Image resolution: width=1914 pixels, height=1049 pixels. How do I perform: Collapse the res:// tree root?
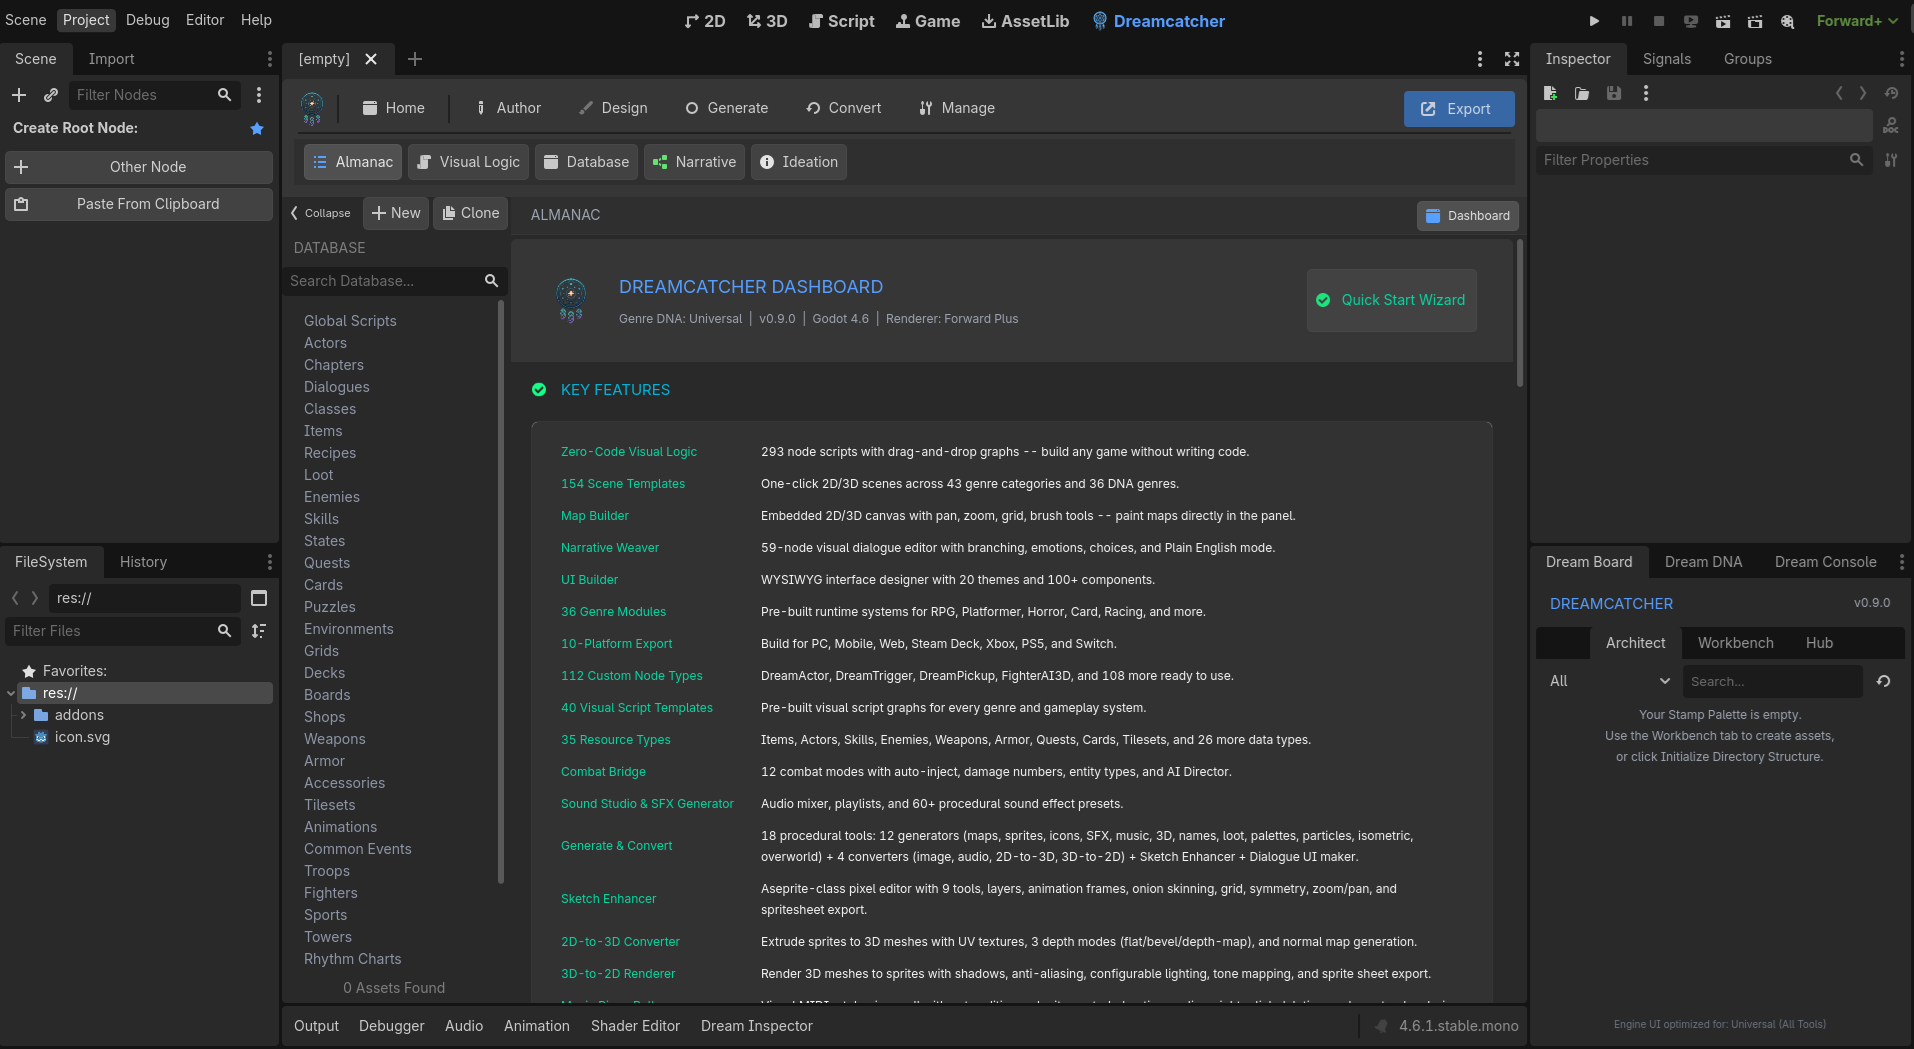[x=11, y=693]
